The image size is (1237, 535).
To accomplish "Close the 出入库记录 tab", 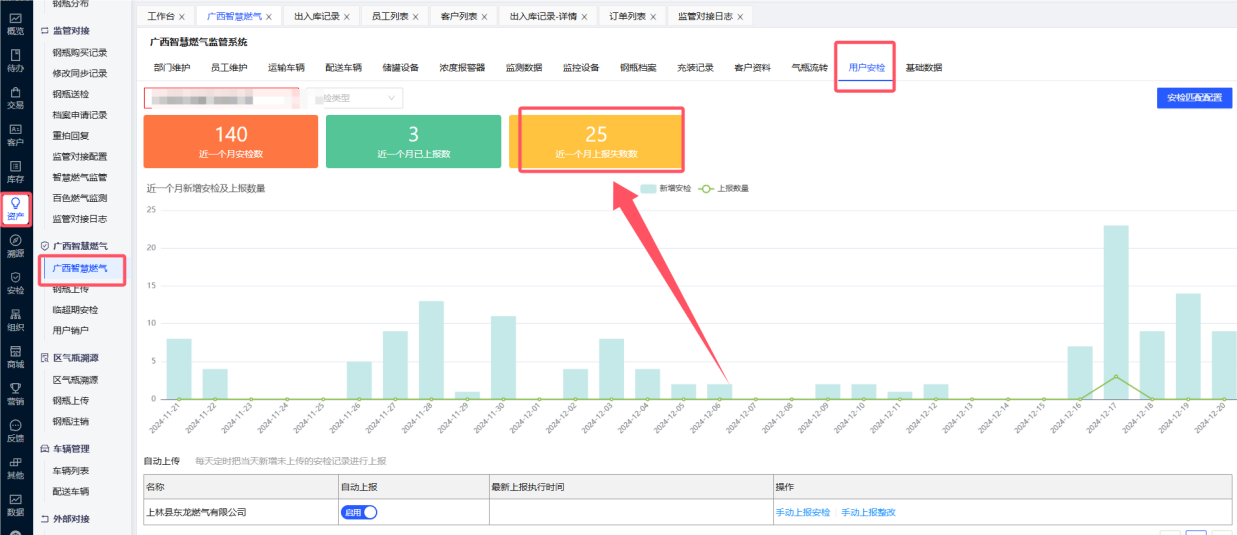I will (x=347, y=17).
